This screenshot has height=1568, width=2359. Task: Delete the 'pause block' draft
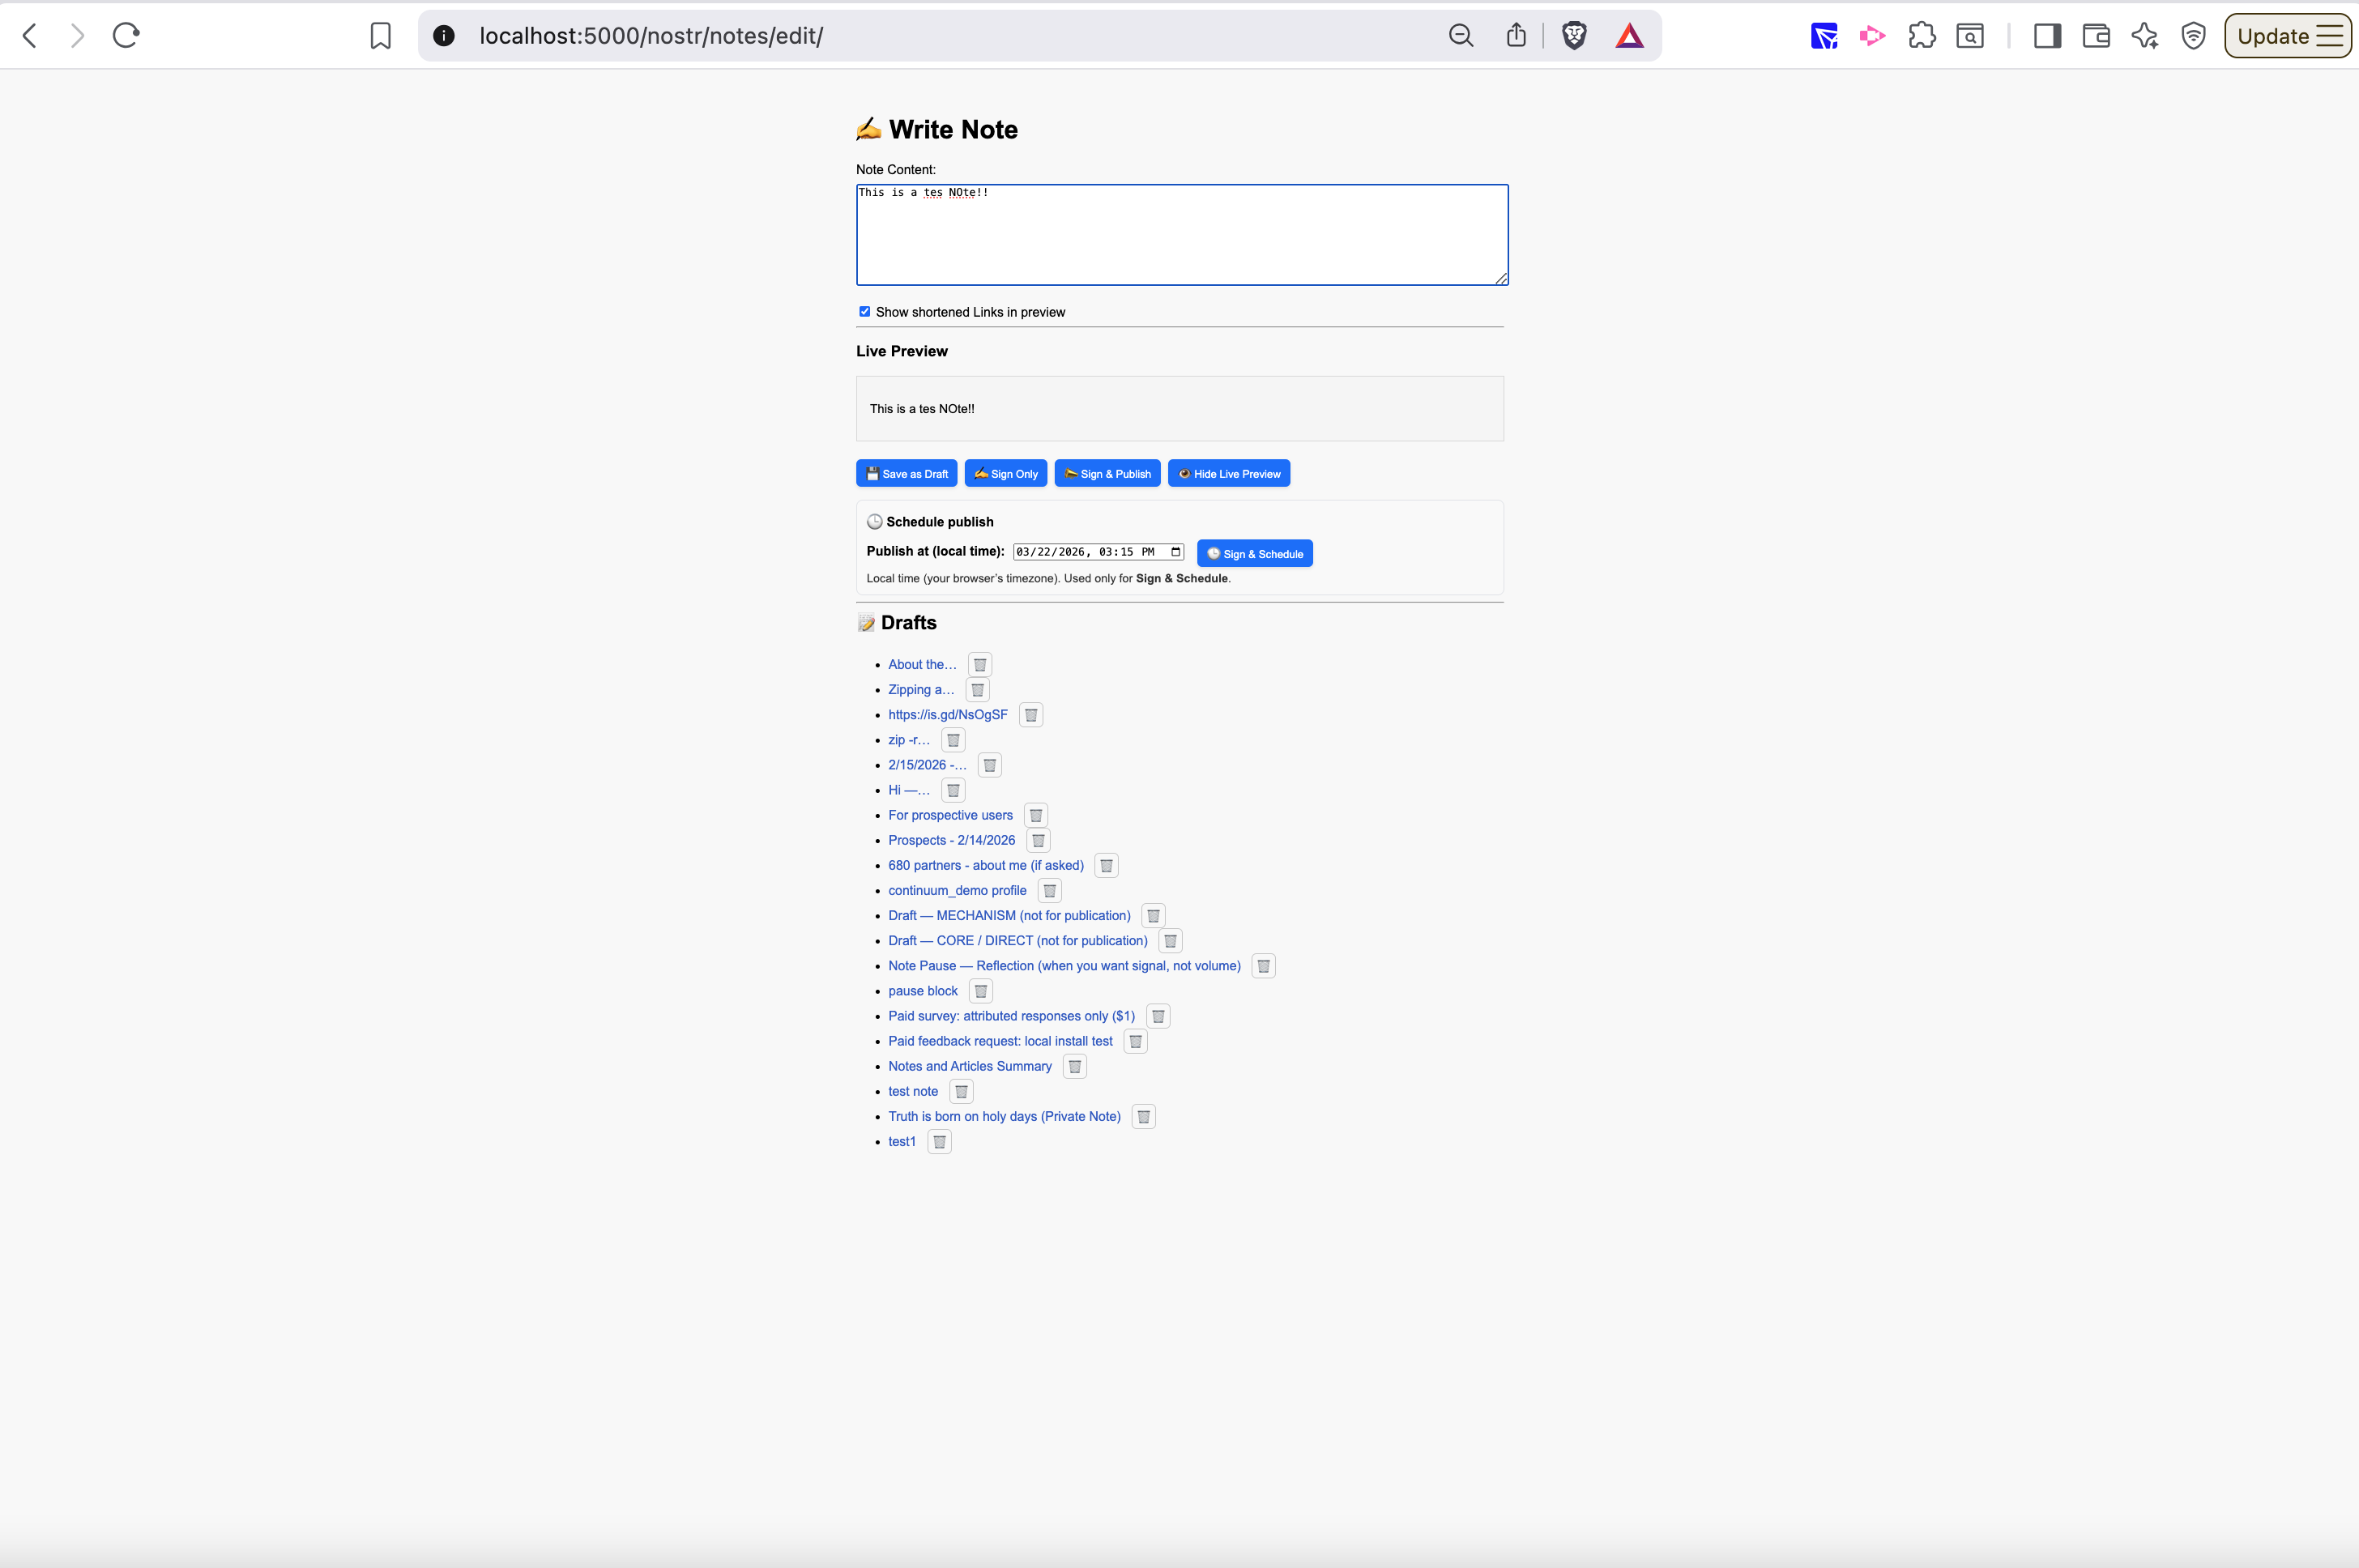(x=981, y=991)
